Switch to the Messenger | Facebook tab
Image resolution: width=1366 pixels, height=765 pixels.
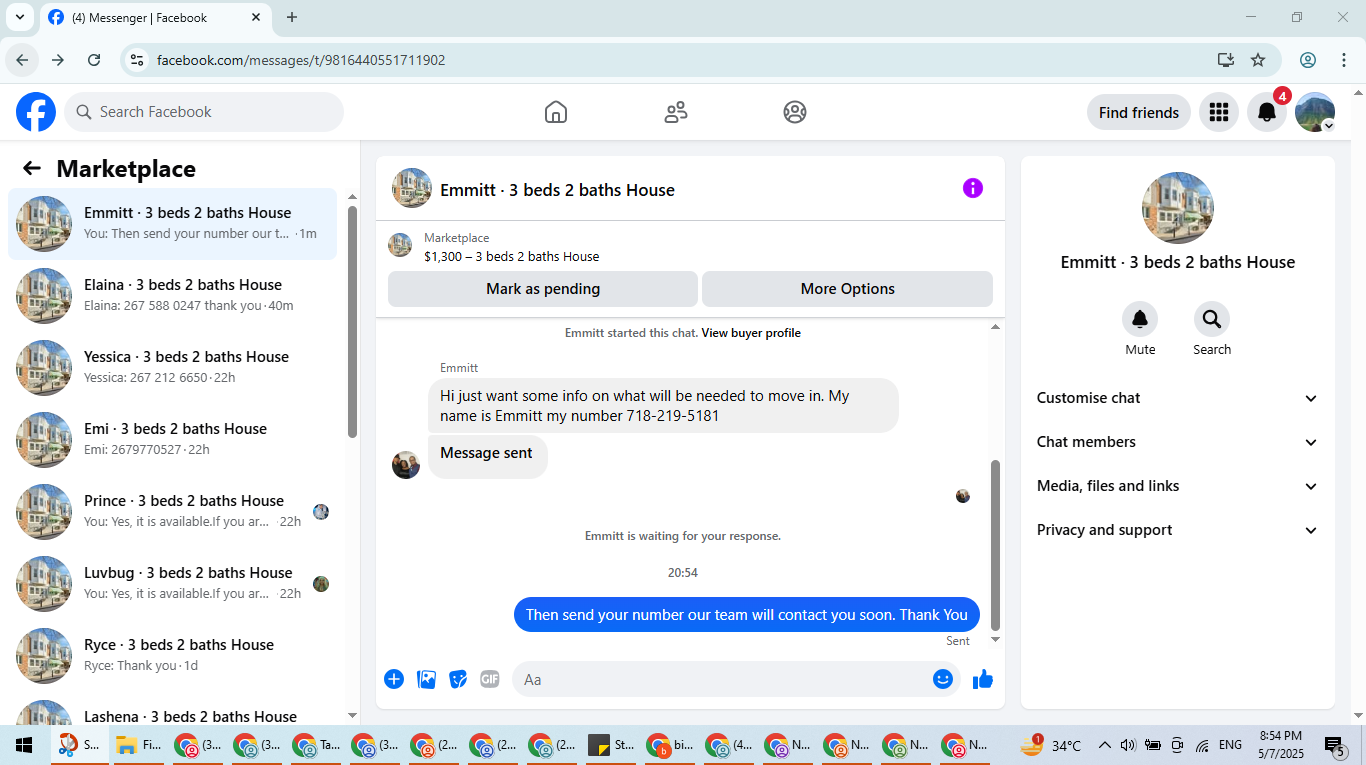(155, 17)
